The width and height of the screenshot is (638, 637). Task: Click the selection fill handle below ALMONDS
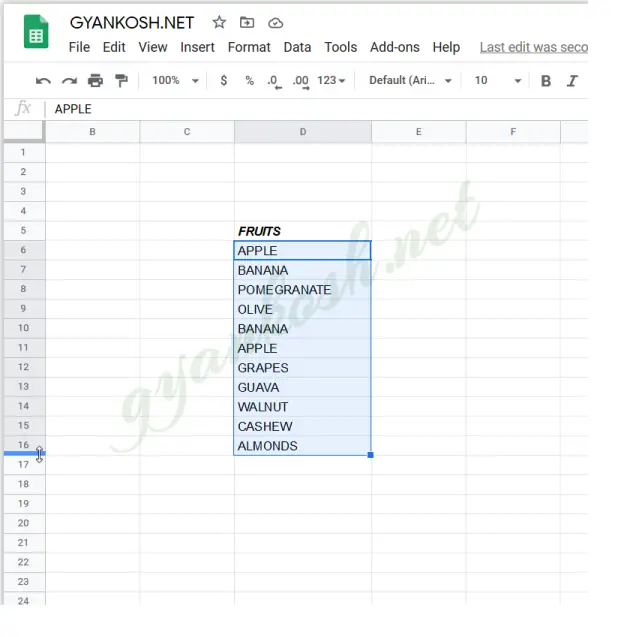point(370,455)
